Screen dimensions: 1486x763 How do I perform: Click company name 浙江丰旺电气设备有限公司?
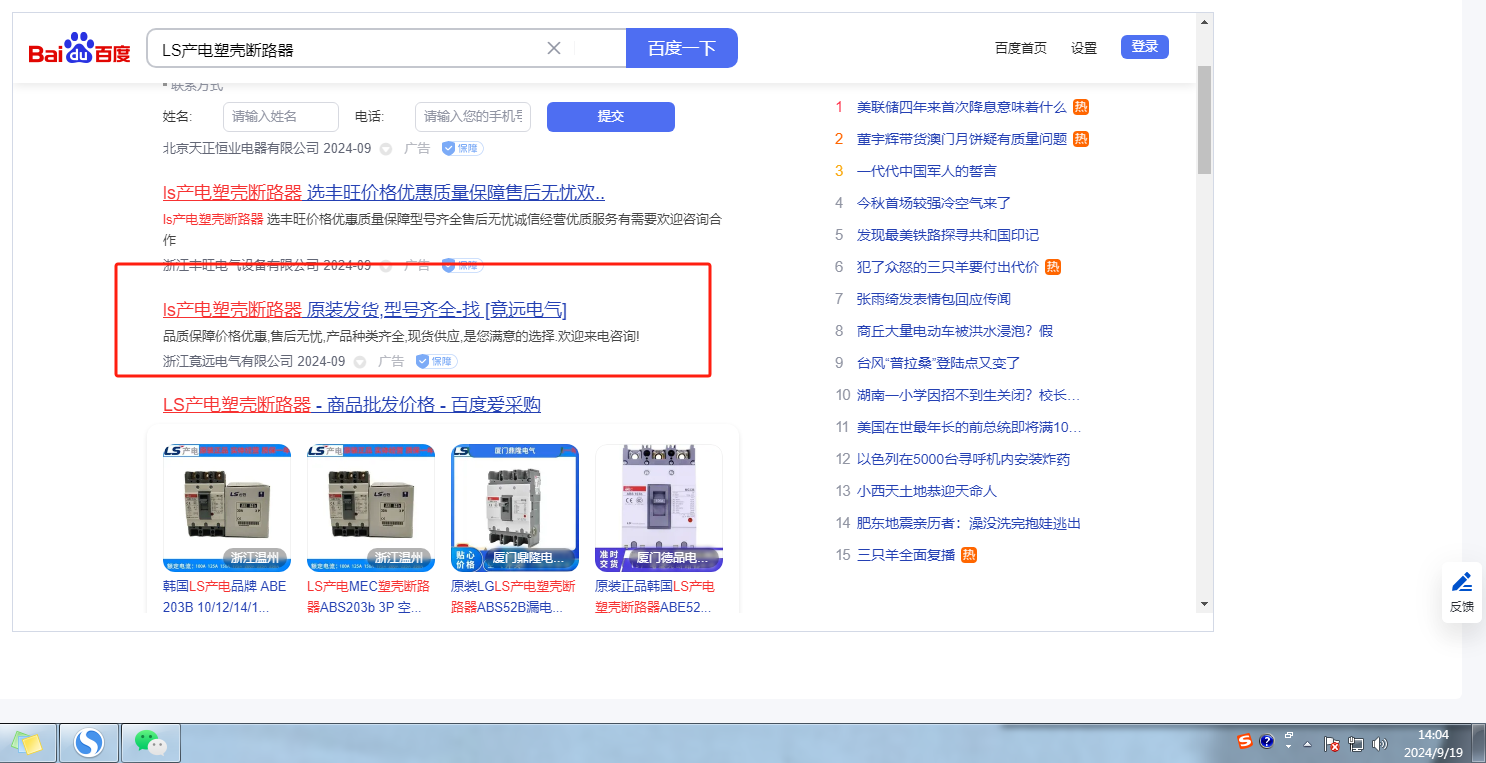tap(242, 265)
